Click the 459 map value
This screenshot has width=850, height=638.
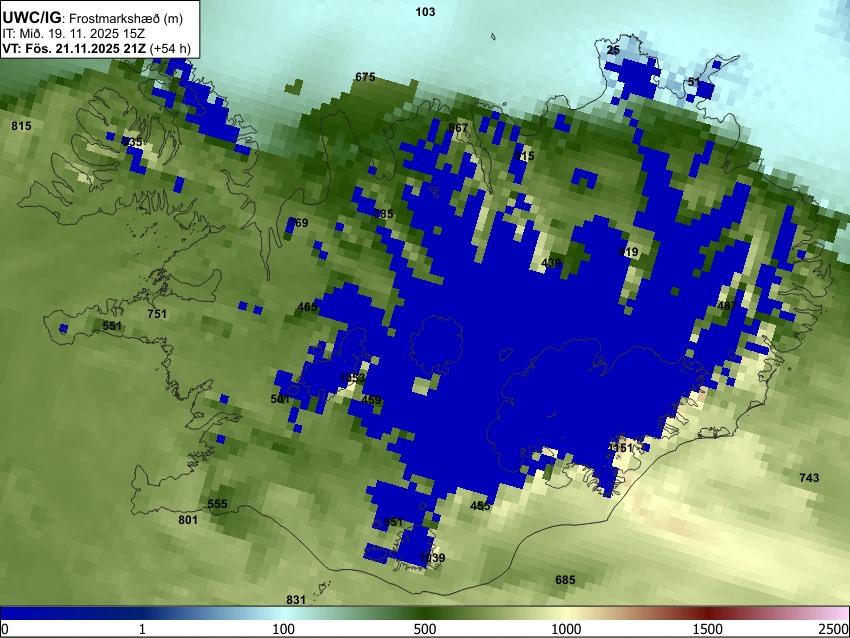[371, 401]
